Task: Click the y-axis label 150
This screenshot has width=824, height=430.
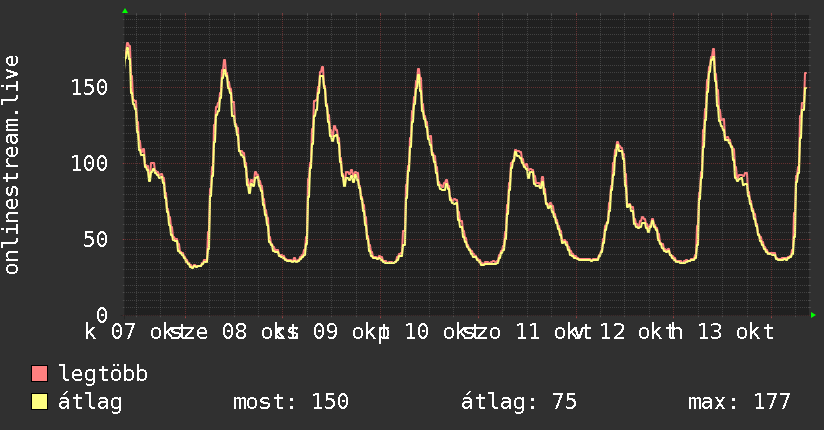Action: 89,87
